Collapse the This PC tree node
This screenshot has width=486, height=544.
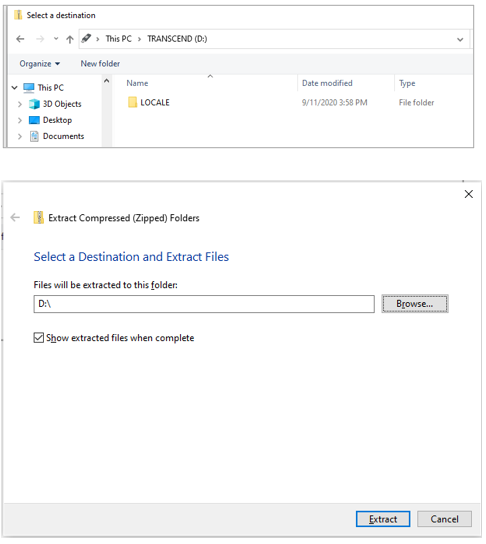15,87
